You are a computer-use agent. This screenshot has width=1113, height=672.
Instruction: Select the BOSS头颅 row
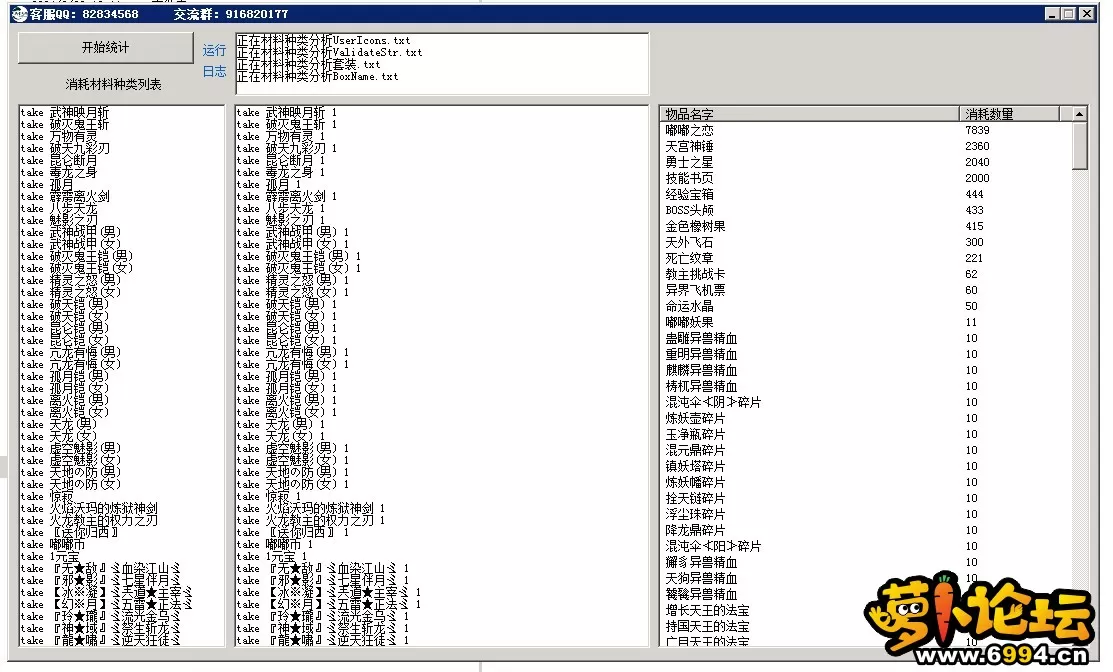(x=866, y=210)
